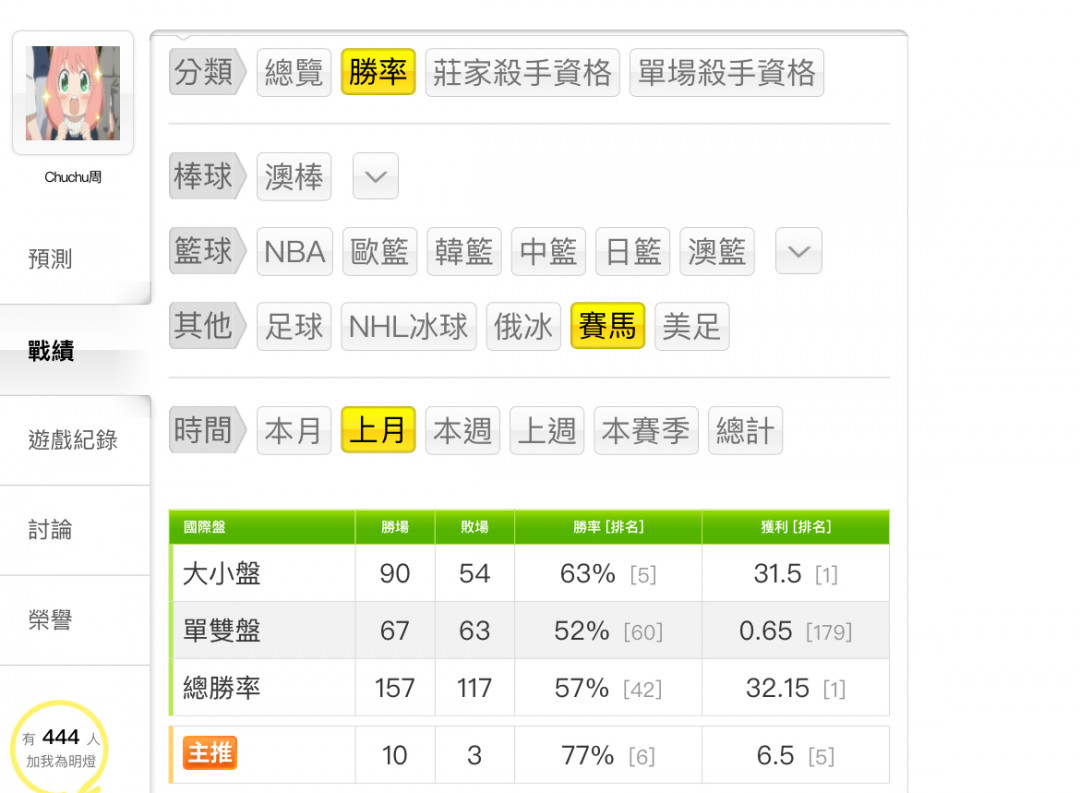The image size is (1080, 793).
Task: Select the 日籃 league filter
Action: (x=633, y=251)
